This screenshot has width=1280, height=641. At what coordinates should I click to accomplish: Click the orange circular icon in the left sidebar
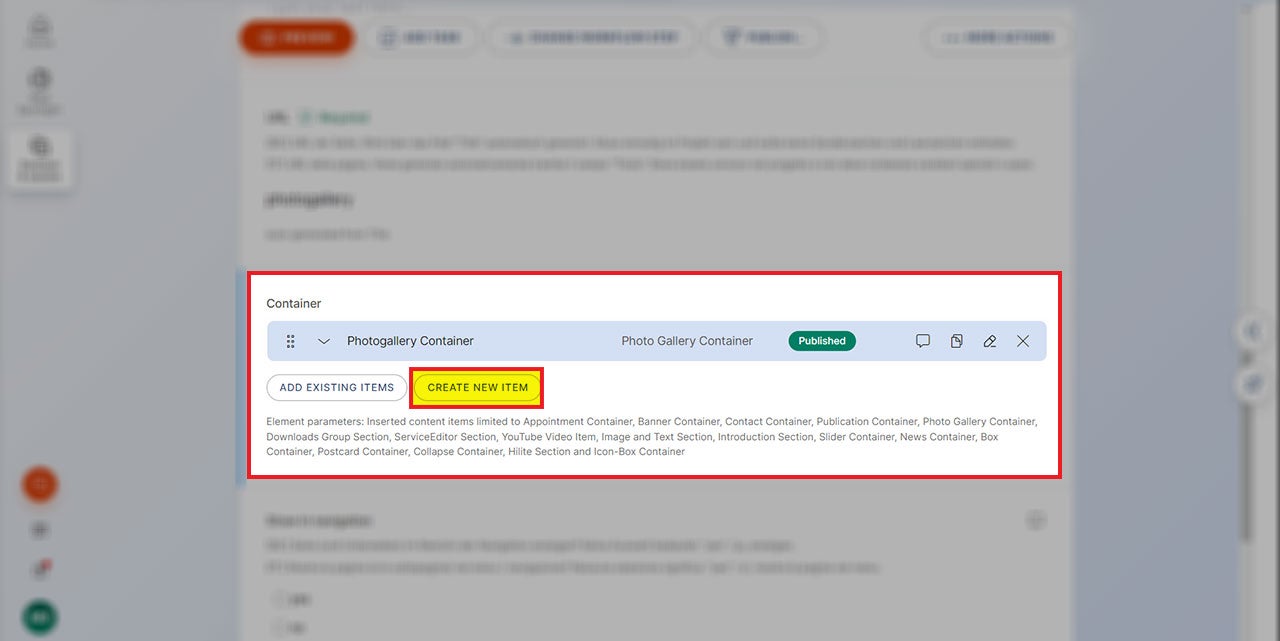[x=40, y=485]
